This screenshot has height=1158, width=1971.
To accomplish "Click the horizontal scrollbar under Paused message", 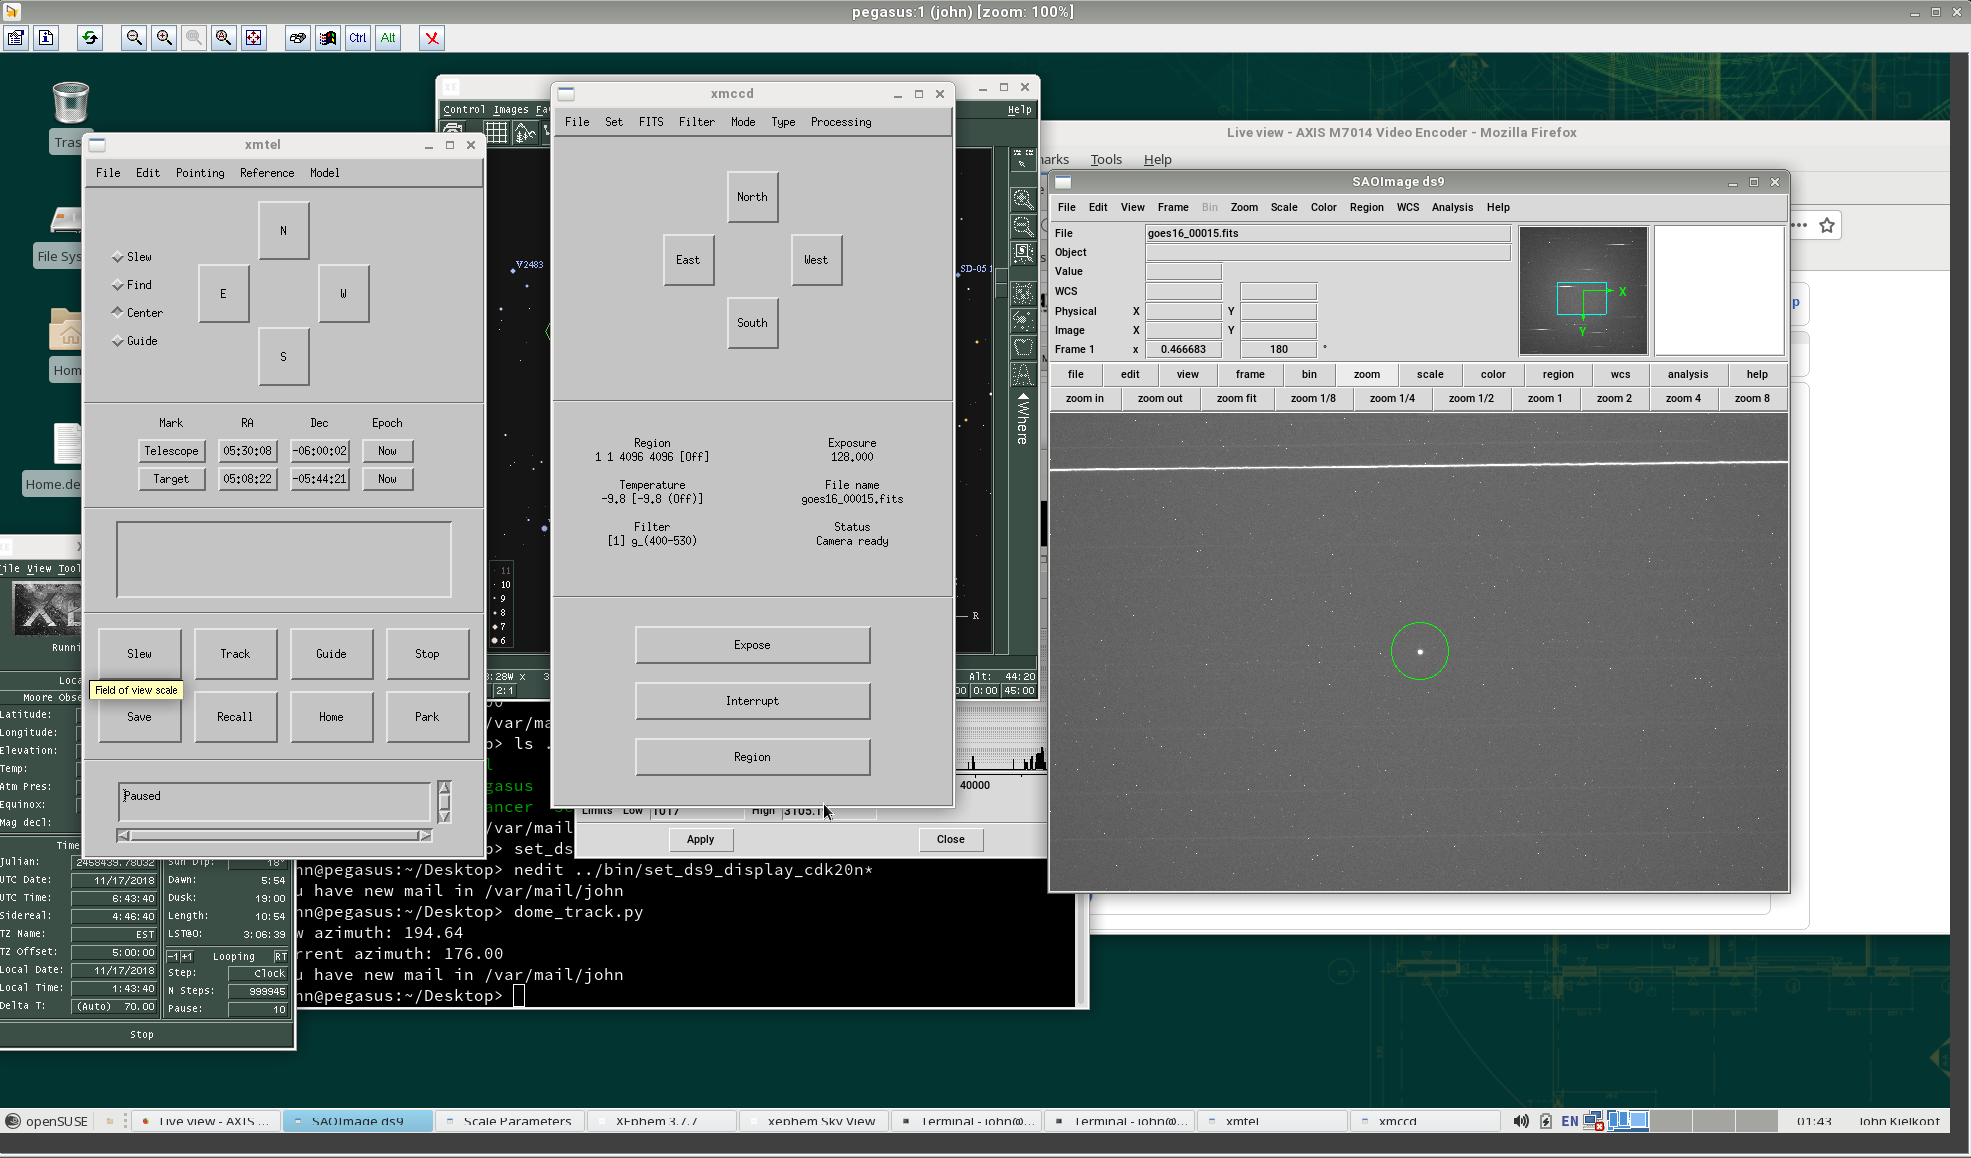I will point(274,835).
